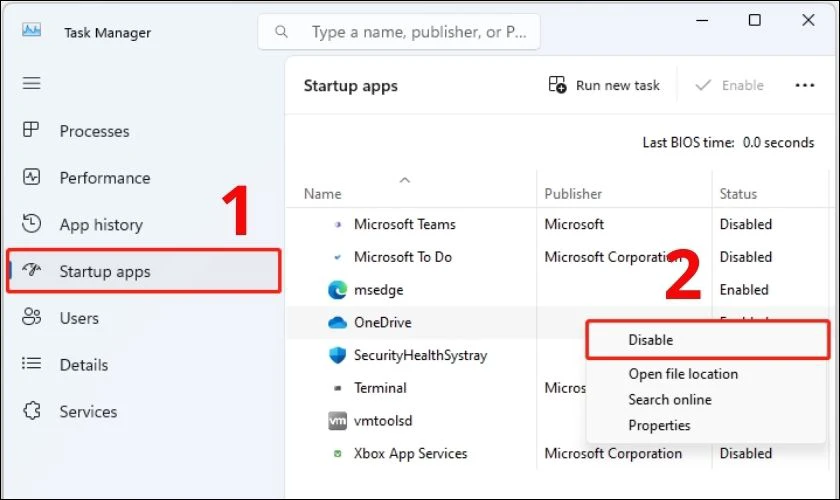840x500 pixels.
Task: Select the msedge row name
Action: [379, 290]
